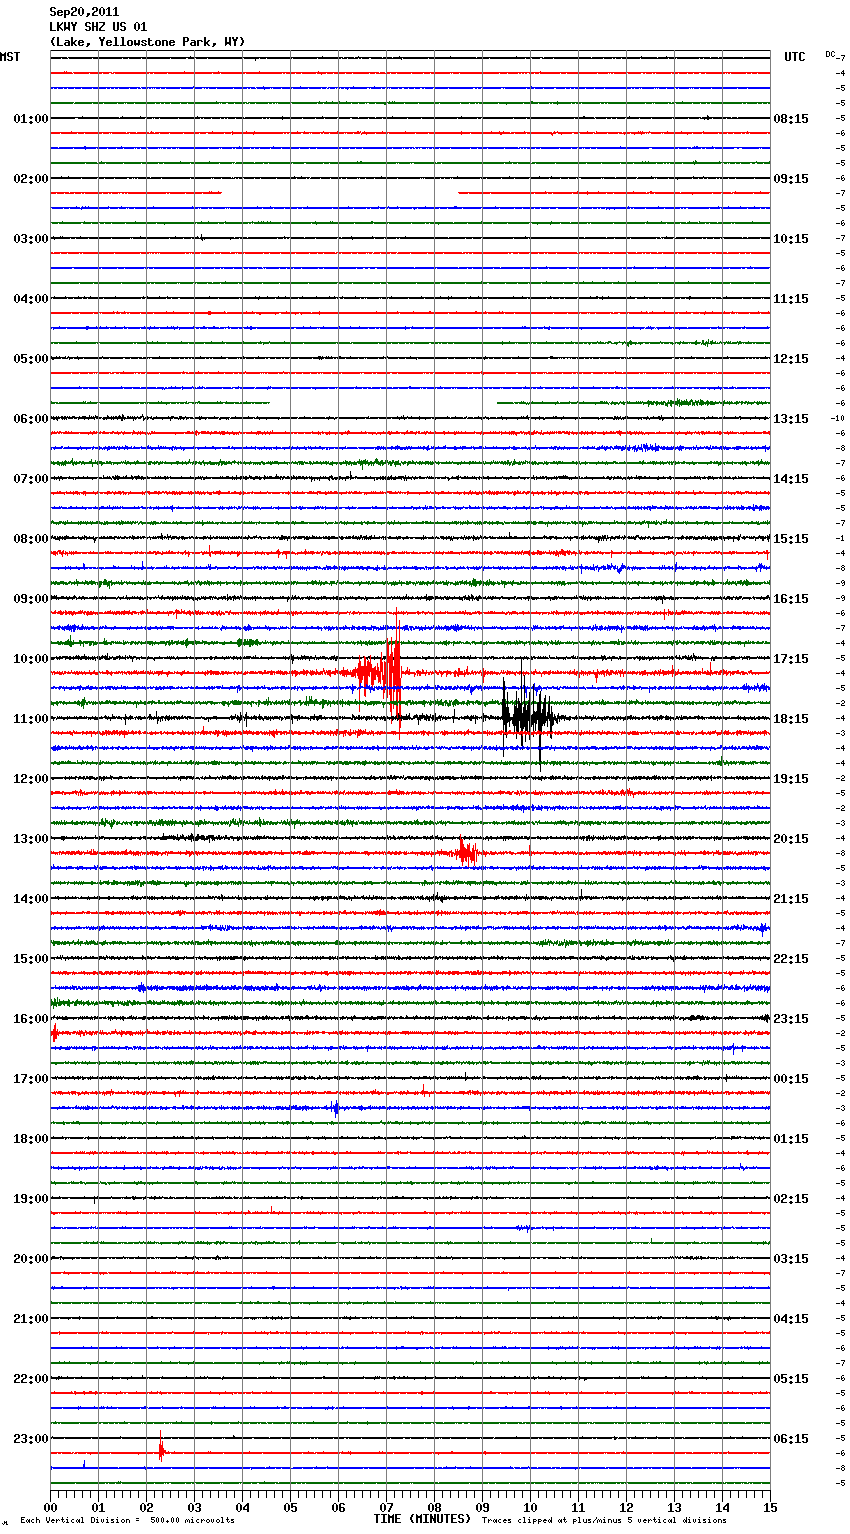
Task: Click the 20:15 UTC time label
Action: coord(791,839)
